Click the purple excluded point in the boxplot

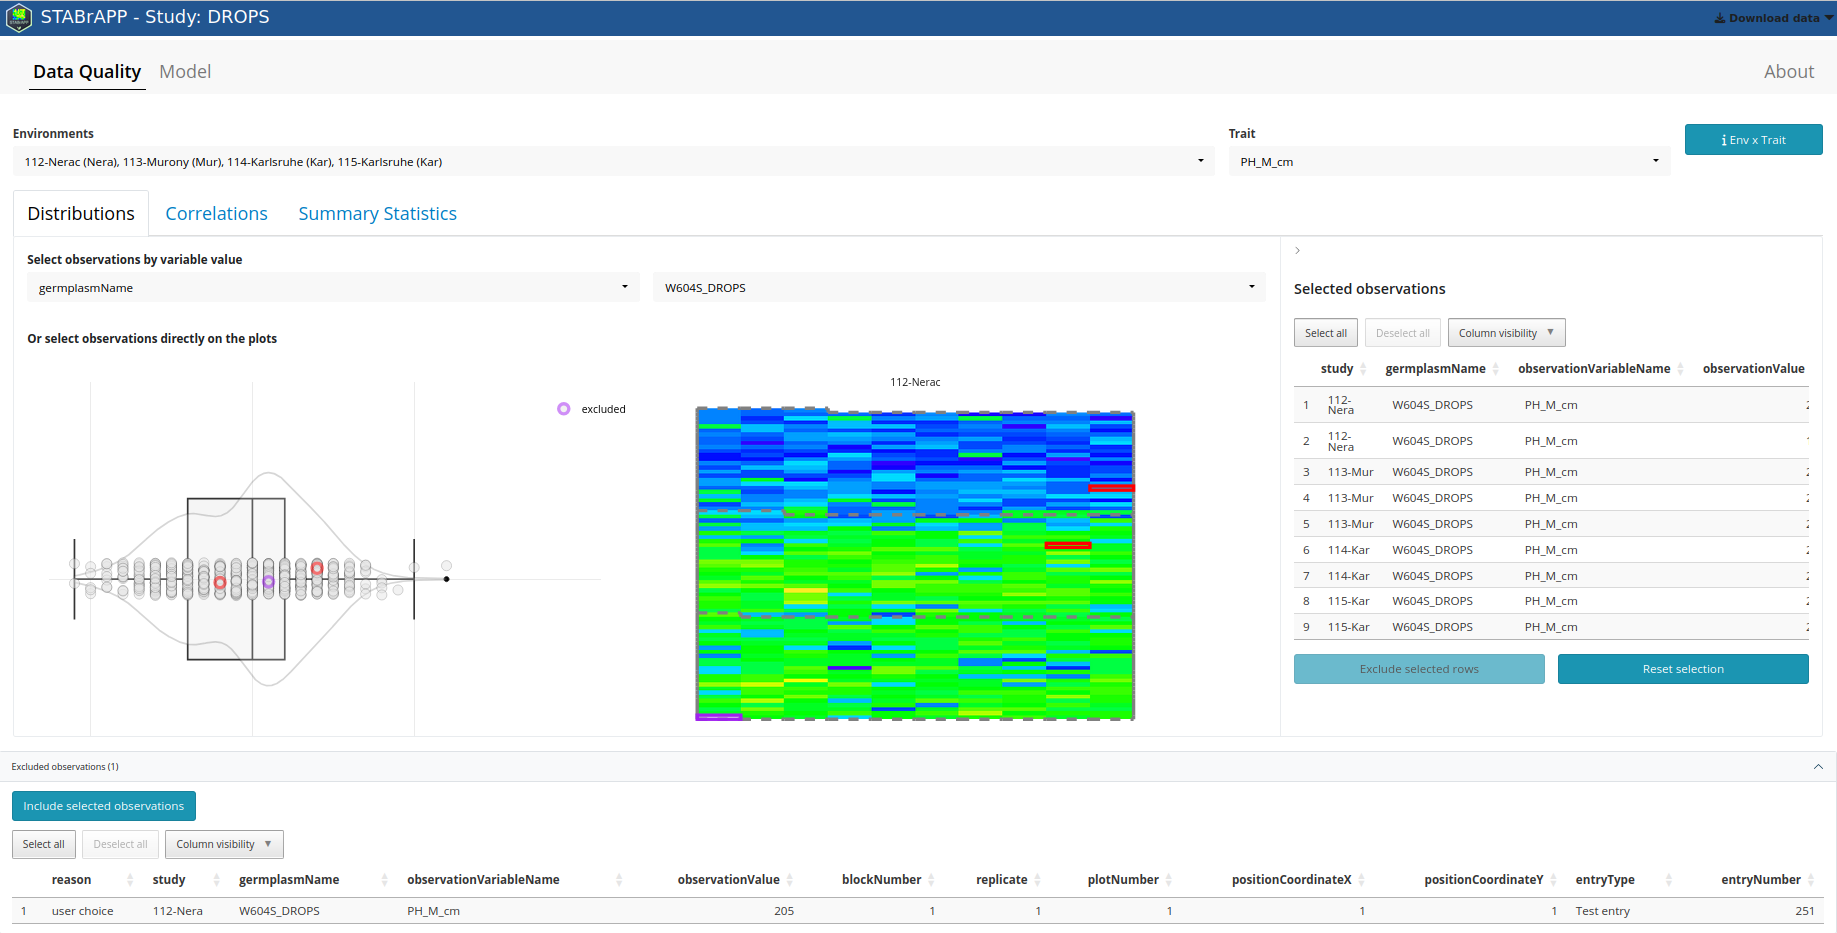(268, 581)
